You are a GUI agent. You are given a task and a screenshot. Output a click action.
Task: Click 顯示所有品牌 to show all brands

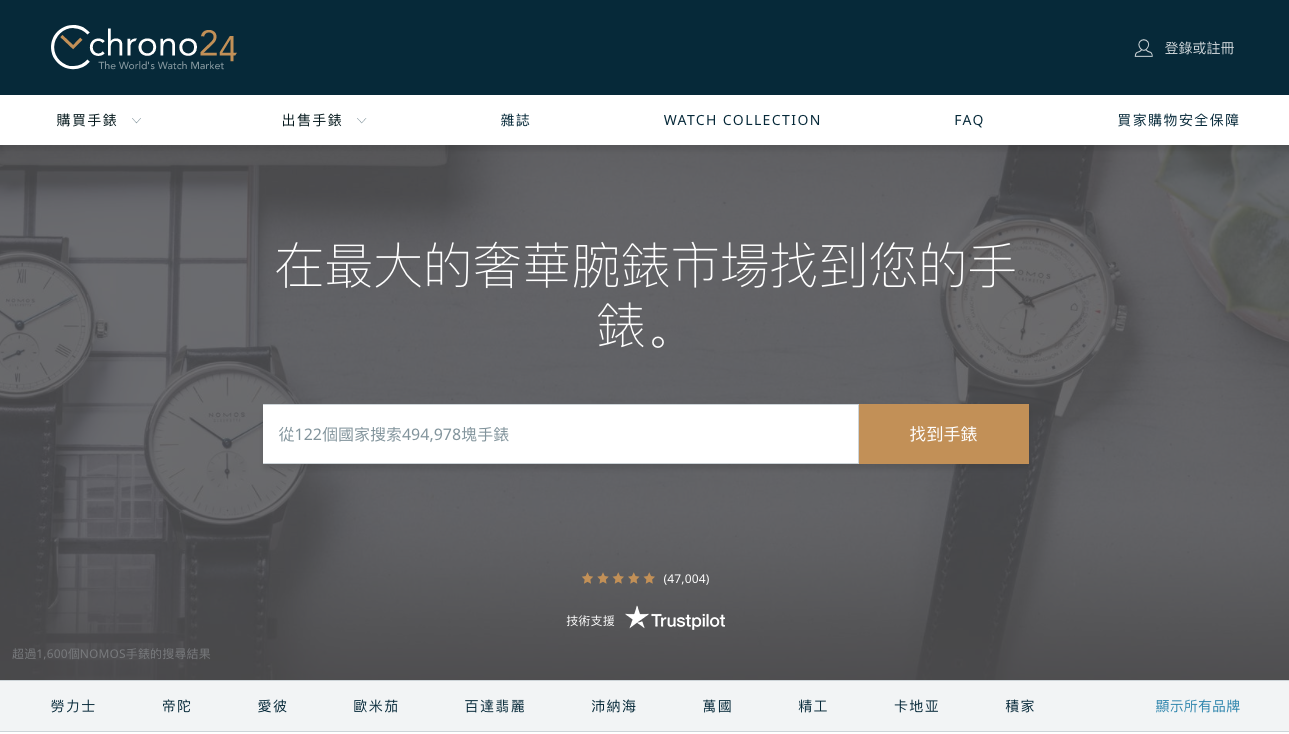tap(1198, 706)
